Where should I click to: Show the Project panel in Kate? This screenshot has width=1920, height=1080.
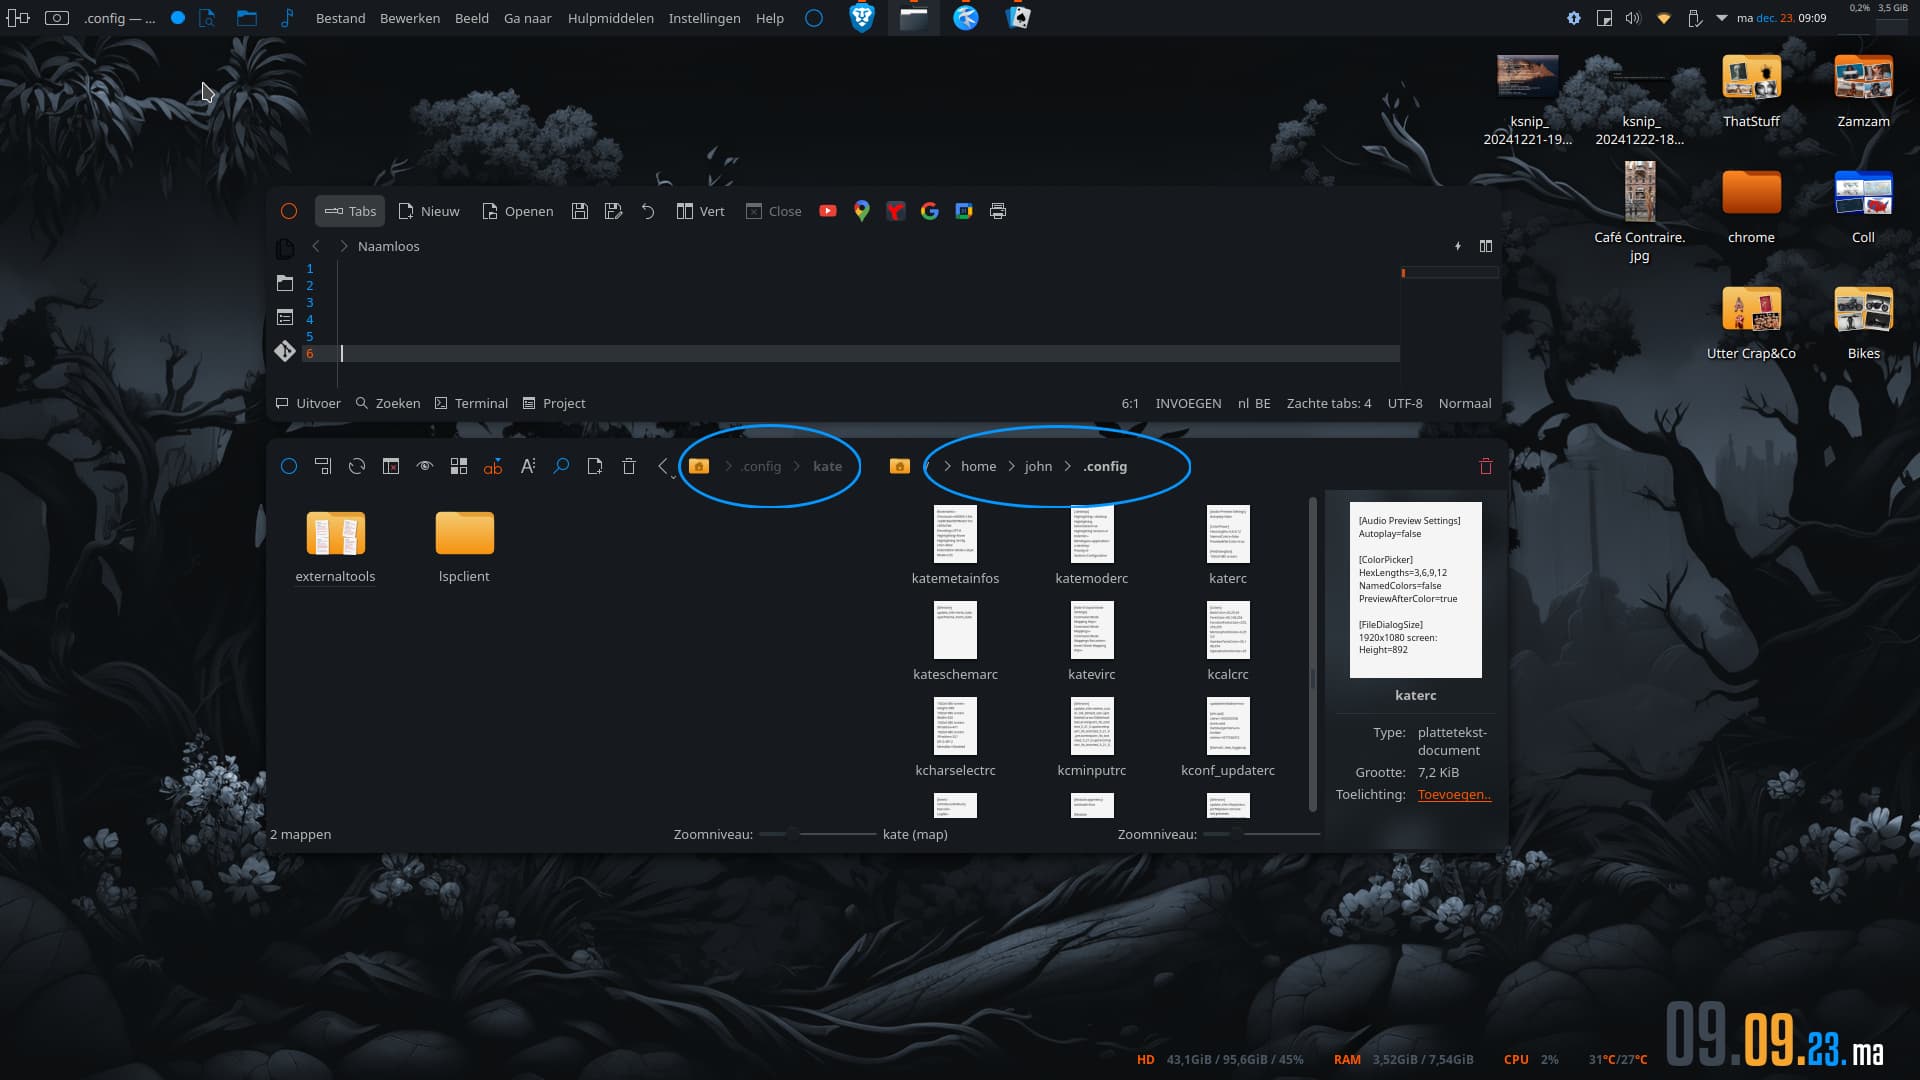click(x=554, y=403)
